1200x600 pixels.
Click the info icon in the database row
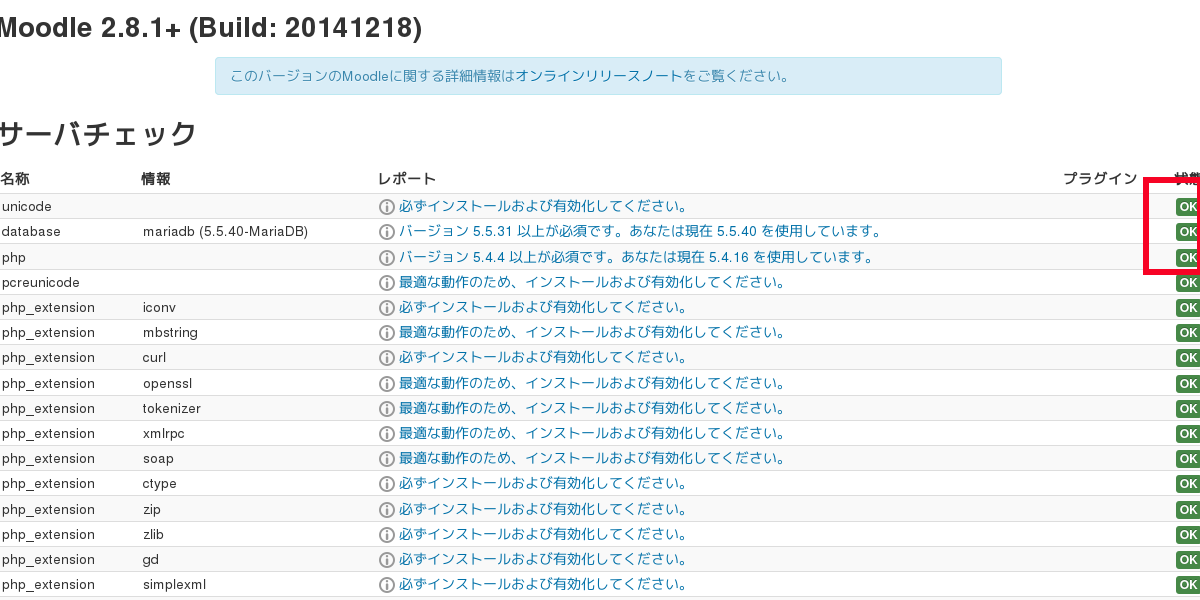(x=387, y=232)
